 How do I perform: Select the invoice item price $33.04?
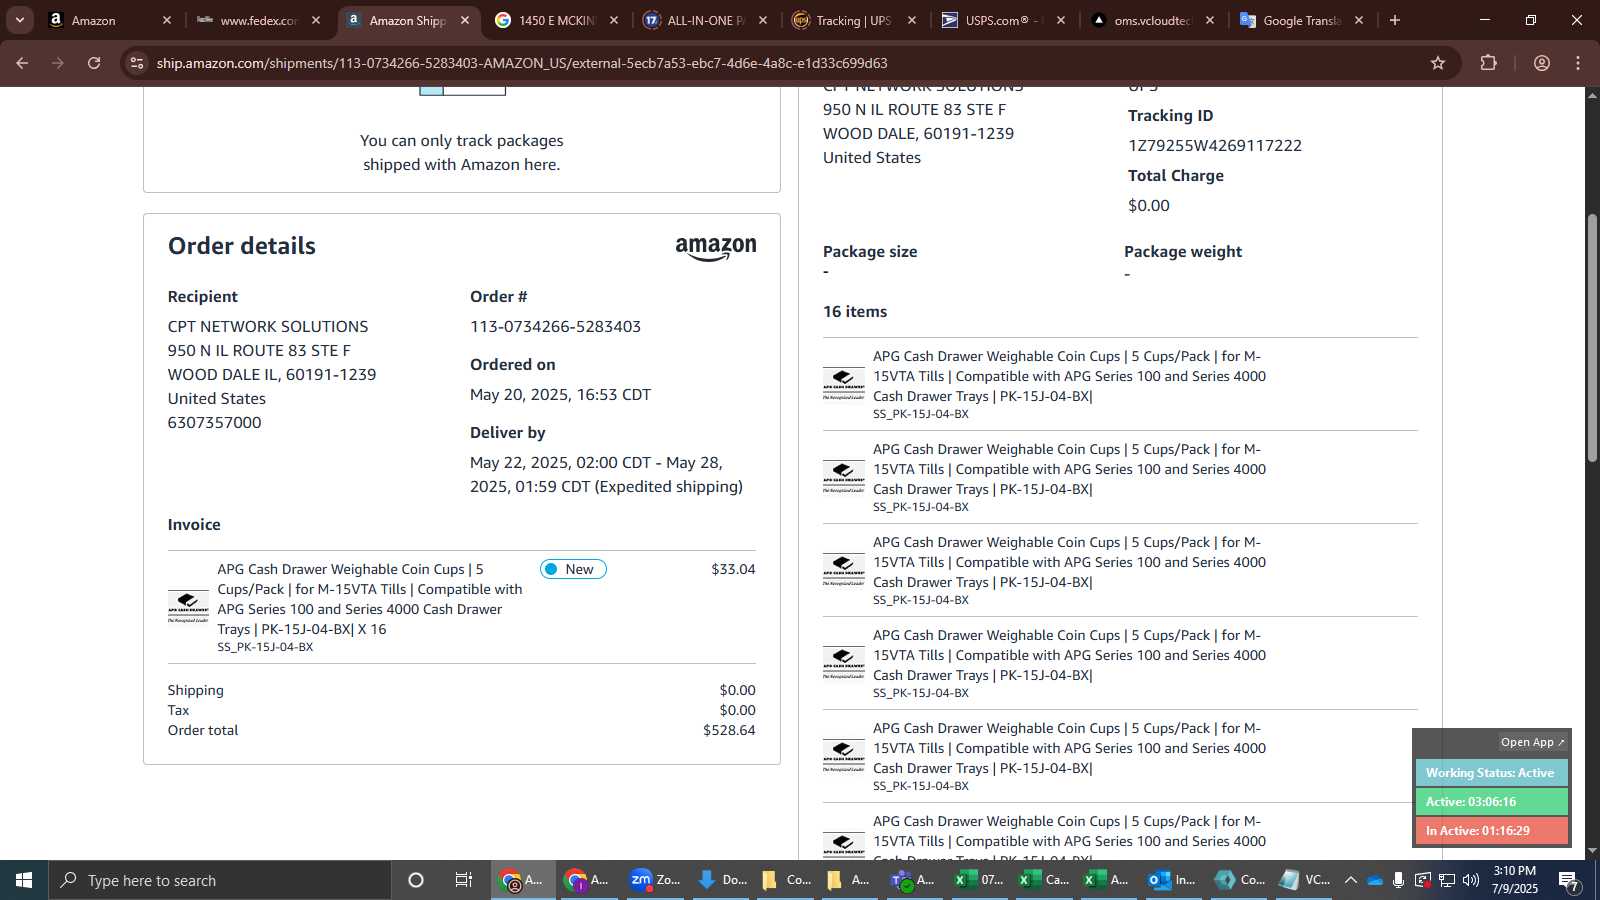click(733, 569)
